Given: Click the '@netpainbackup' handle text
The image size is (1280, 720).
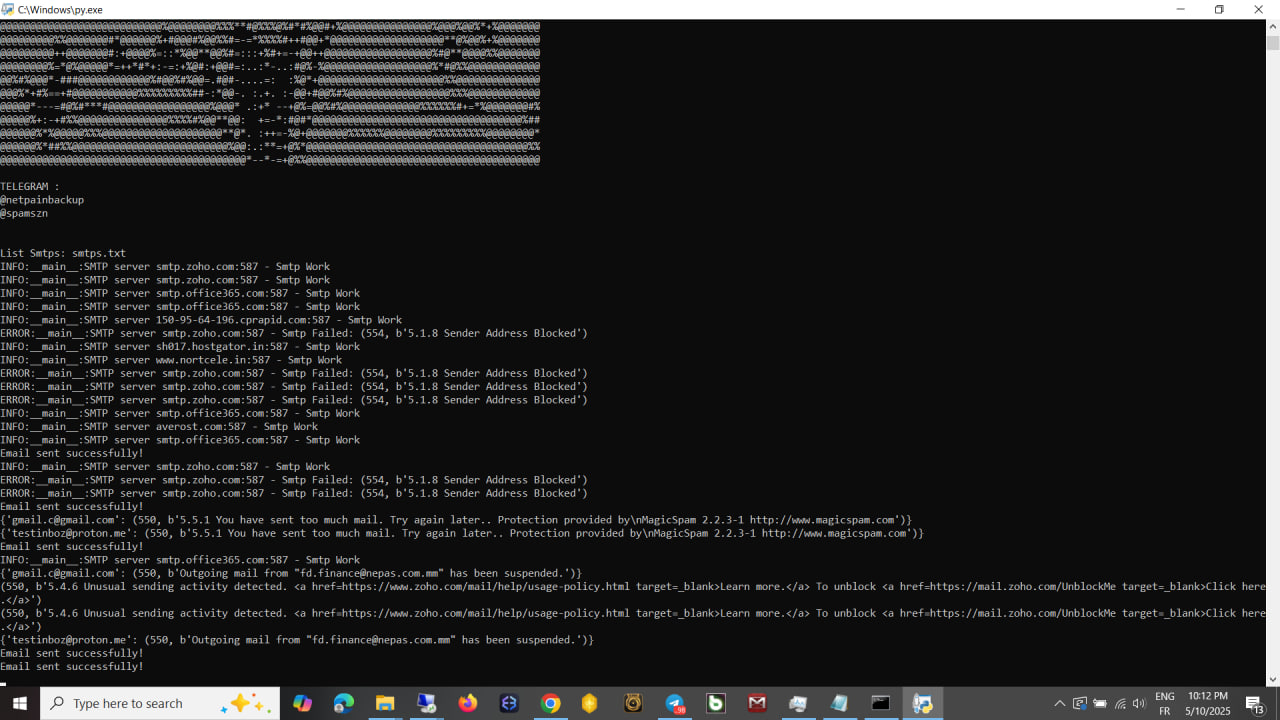Looking at the screenshot, I should pyautogui.click(x=42, y=200).
